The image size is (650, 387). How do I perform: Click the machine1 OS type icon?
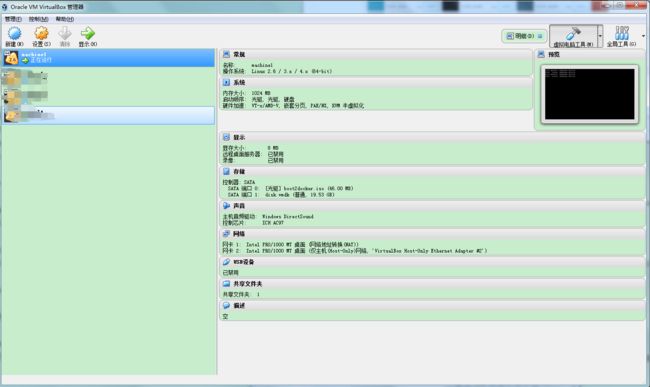coord(11,58)
